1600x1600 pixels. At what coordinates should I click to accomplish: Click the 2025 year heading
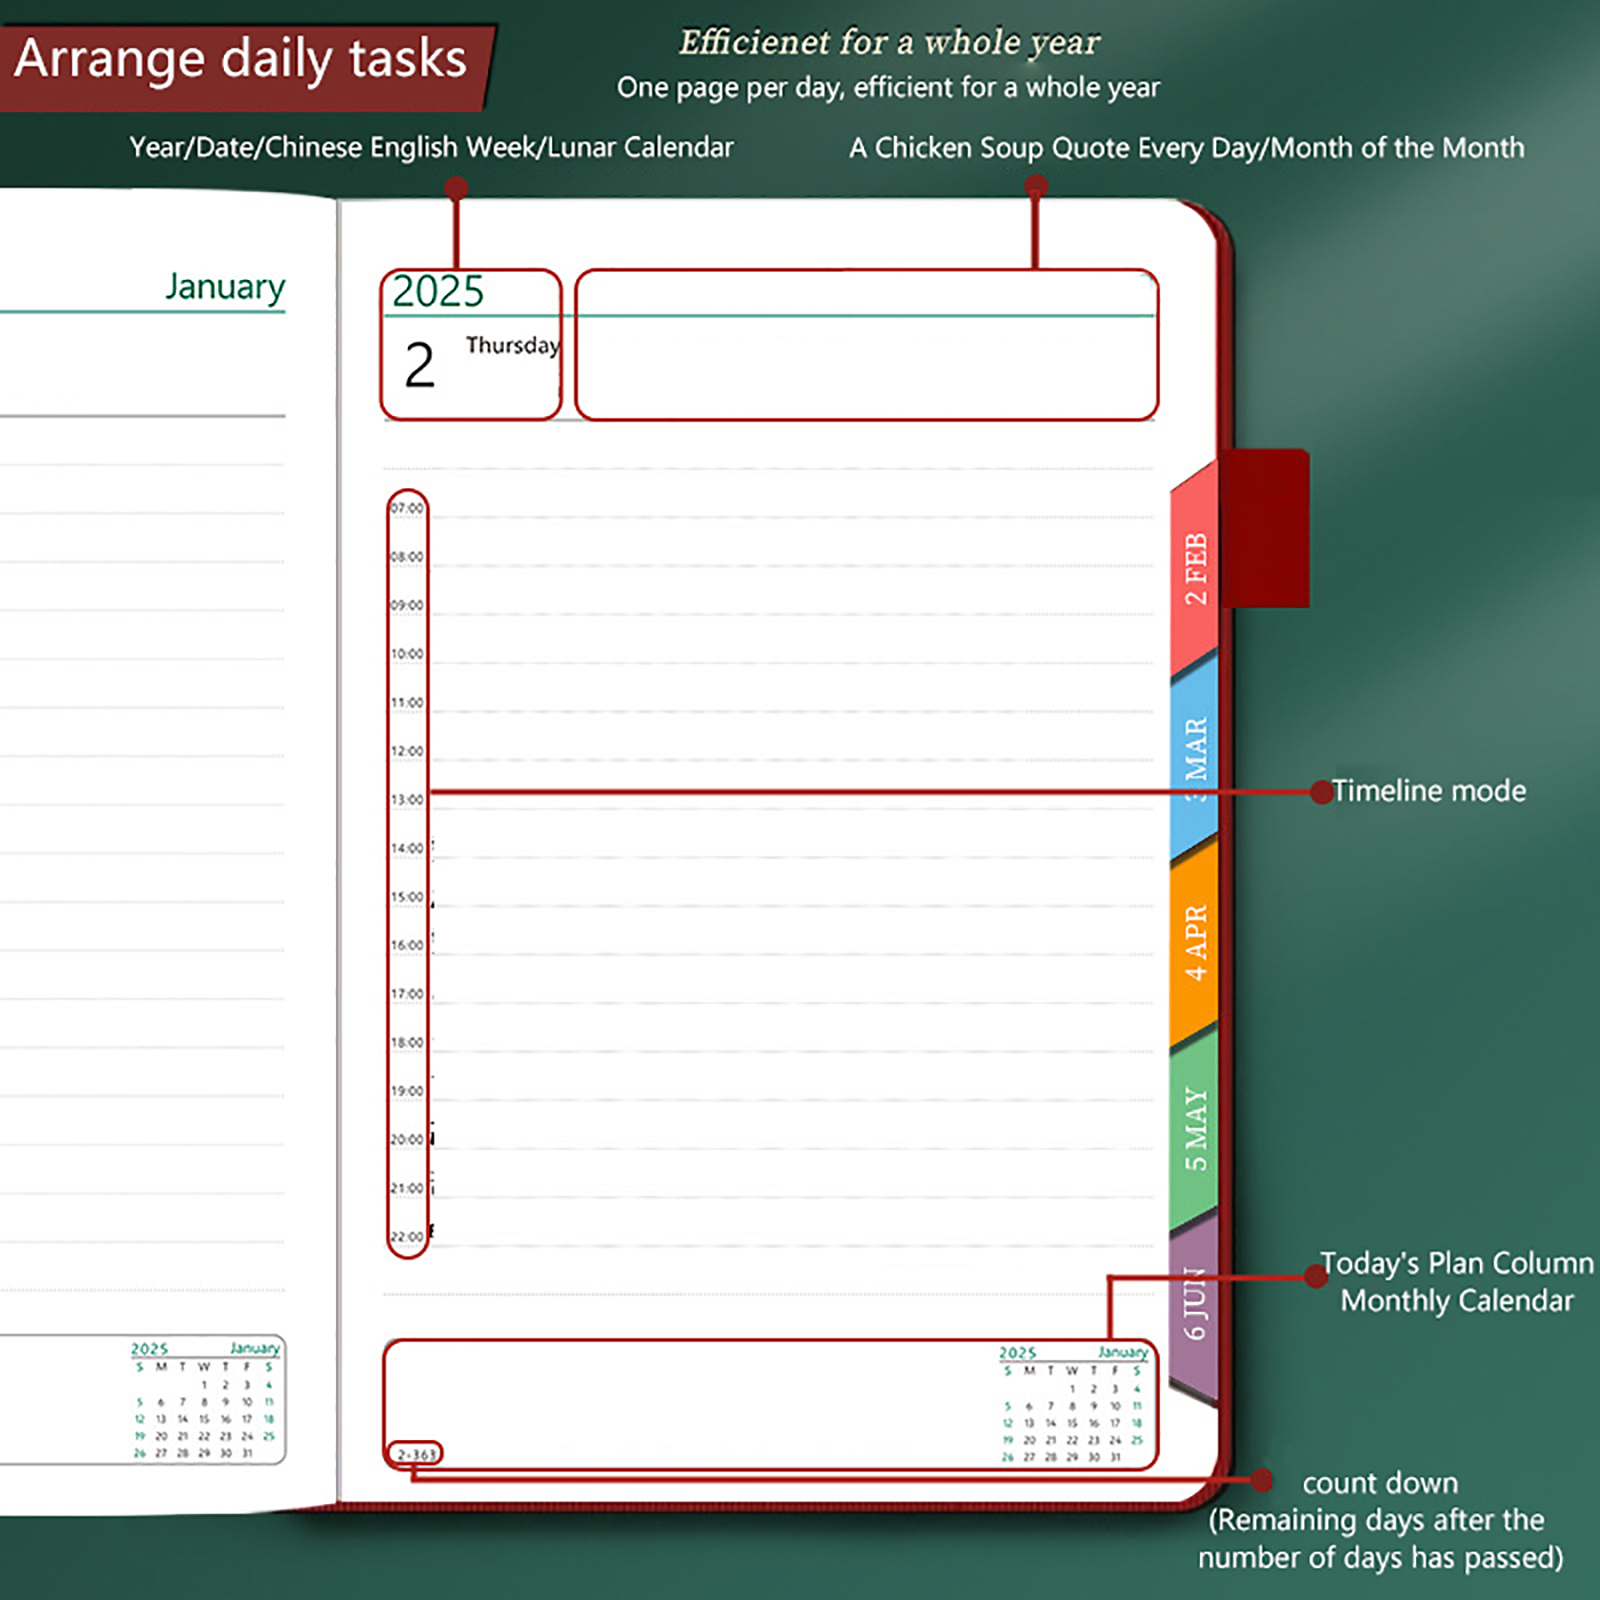pos(438,292)
